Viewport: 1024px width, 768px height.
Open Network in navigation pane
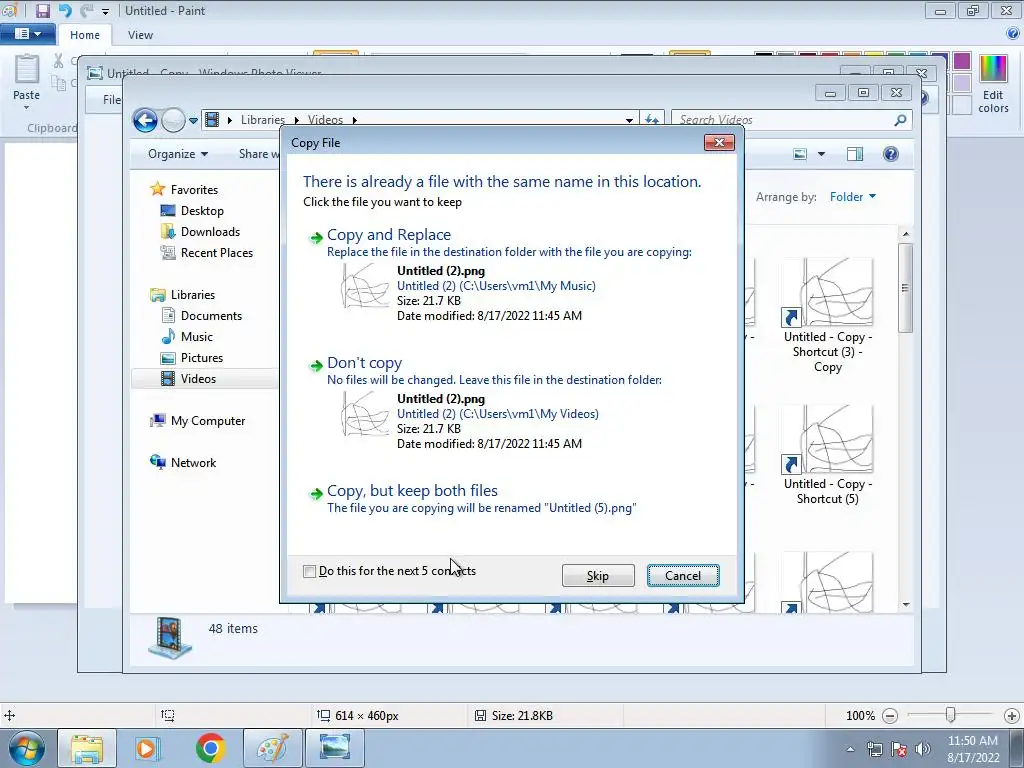point(193,462)
